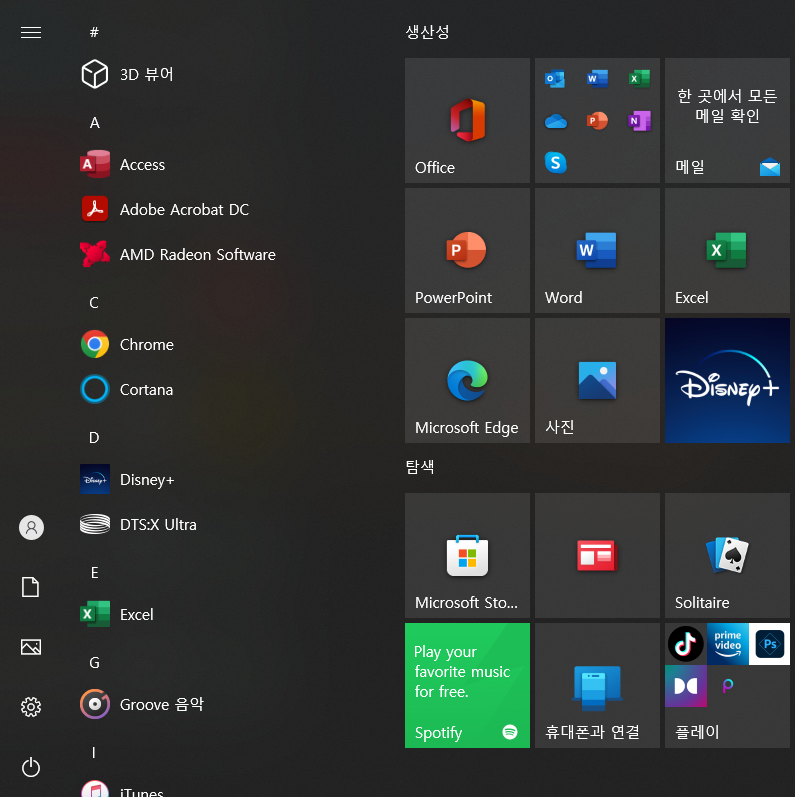The image size is (795, 797).
Task: Select the 생산성 group title
Action: click(427, 32)
